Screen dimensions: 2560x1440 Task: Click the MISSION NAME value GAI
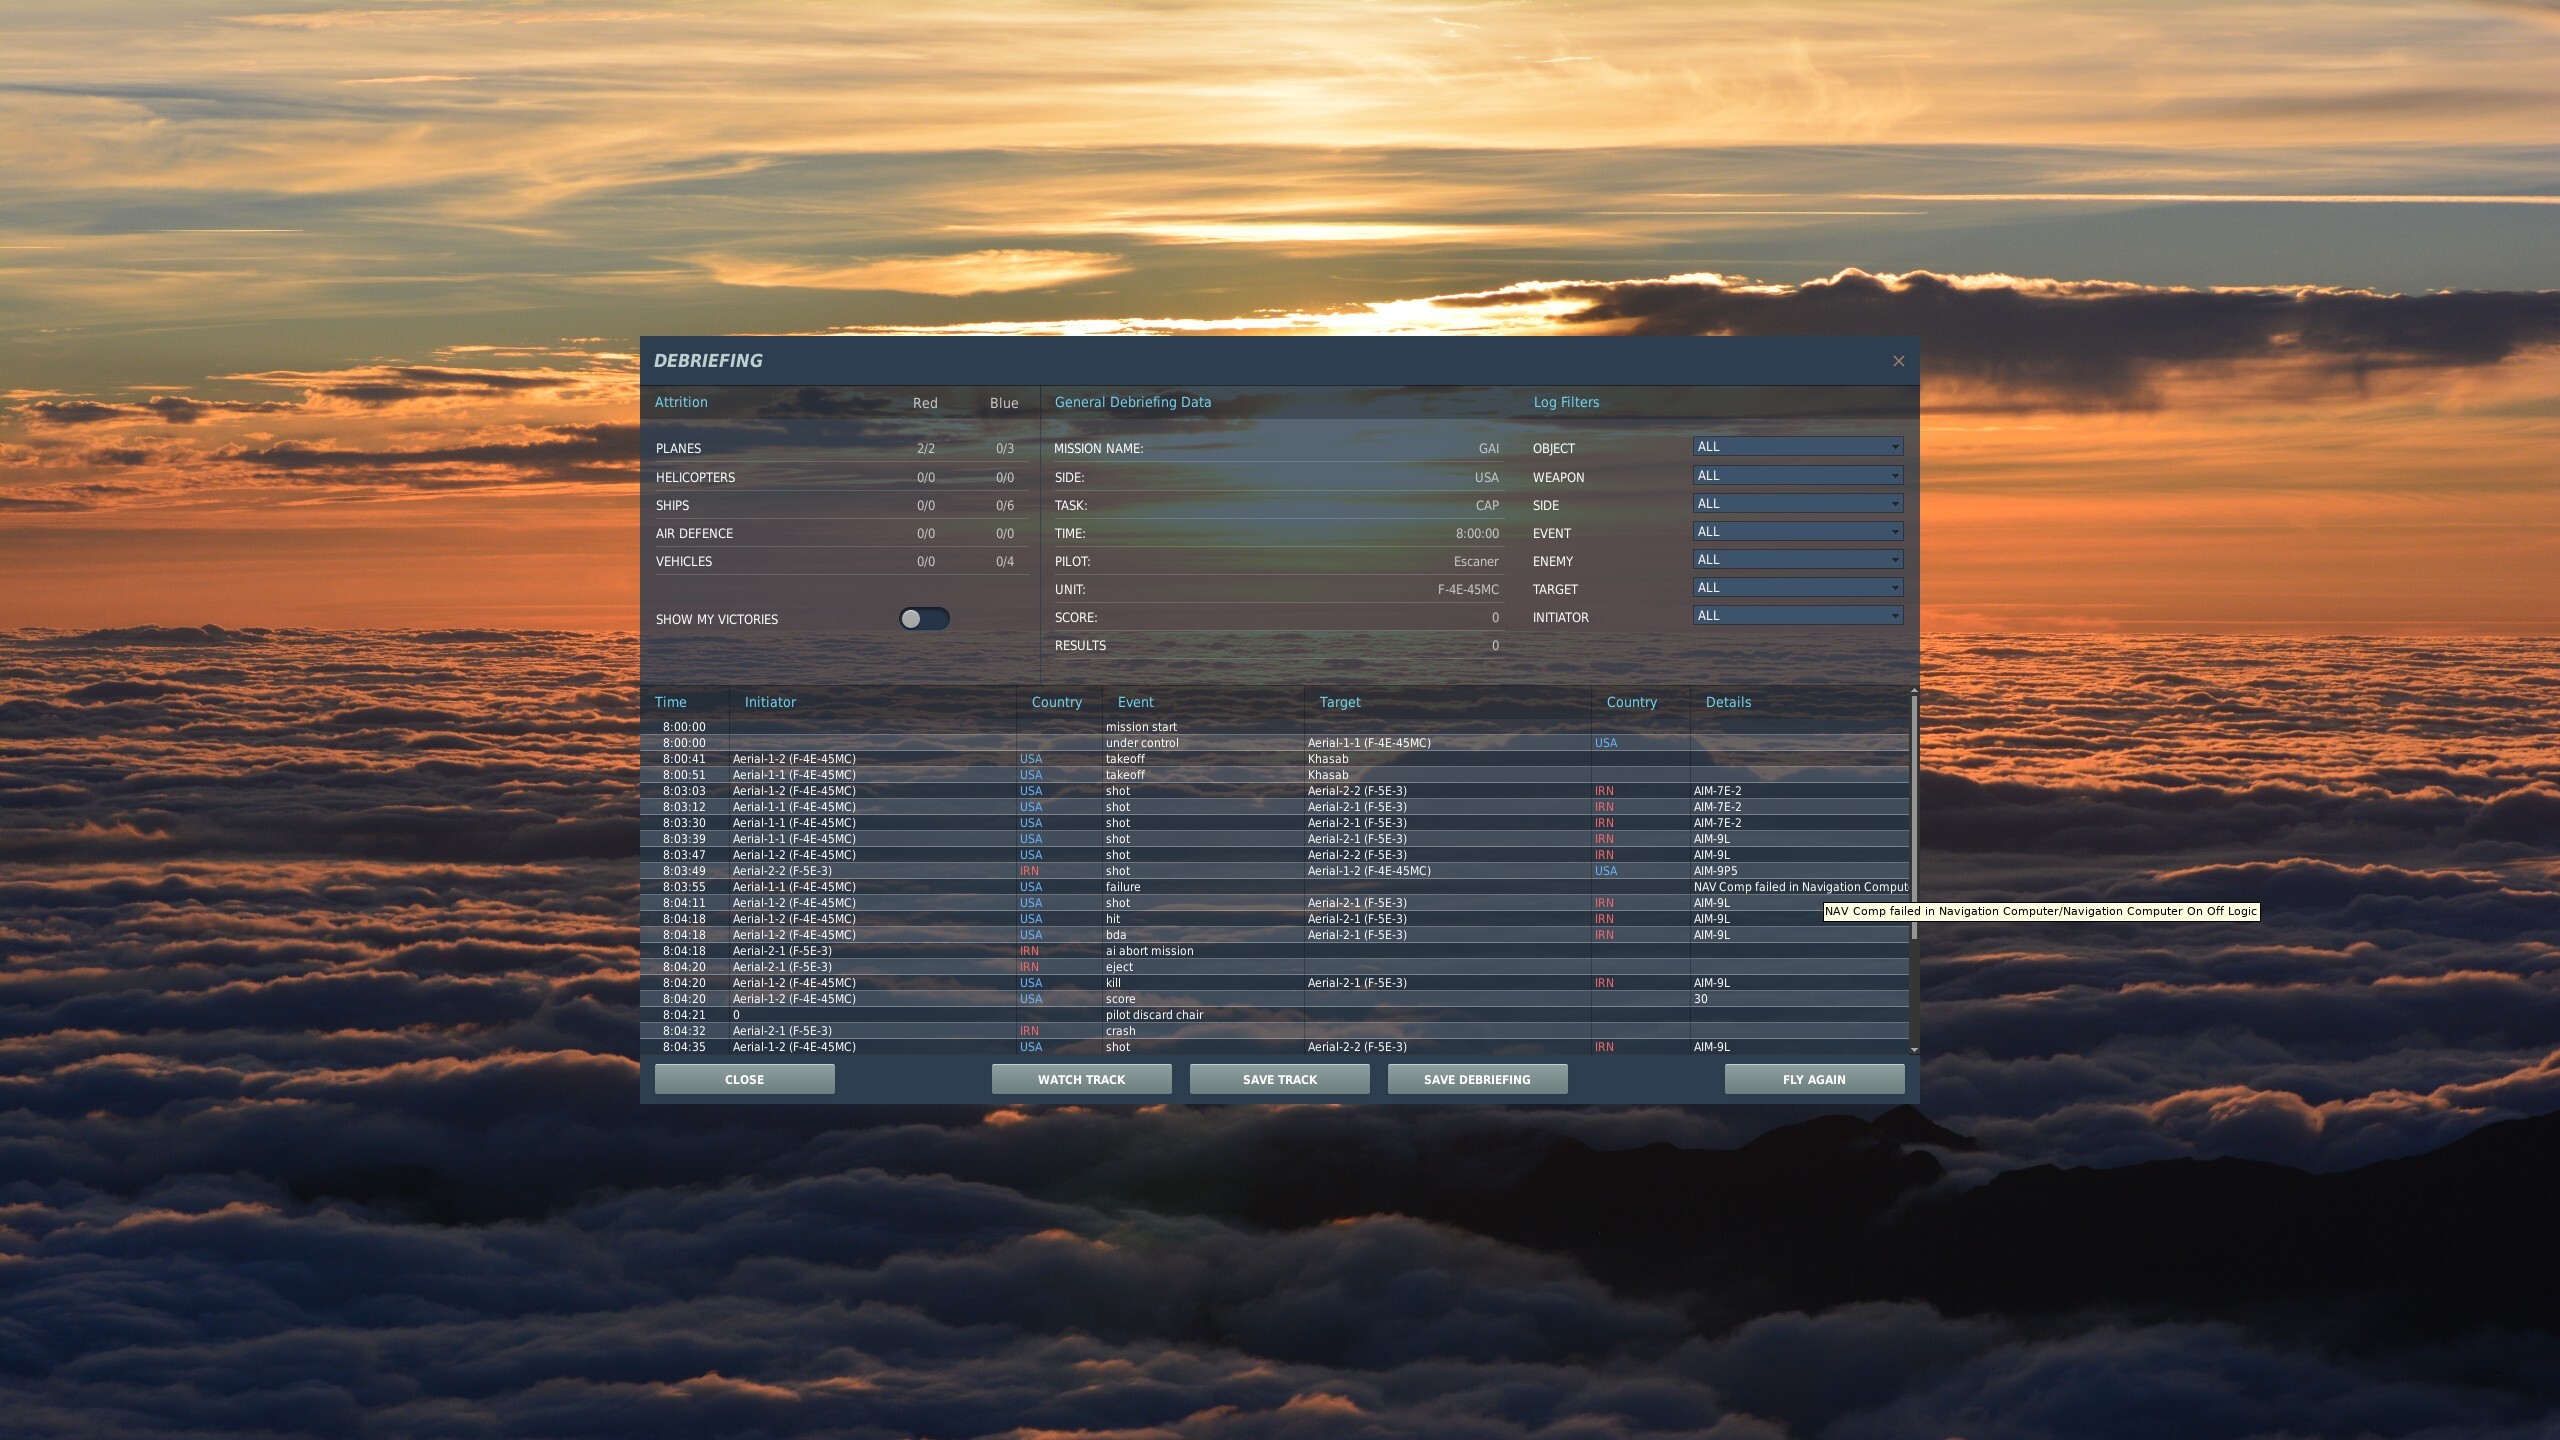tap(1489, 449)
